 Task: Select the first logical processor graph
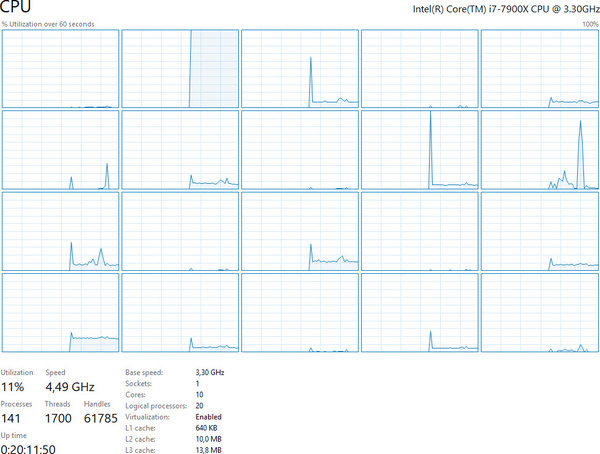coord(60,68)
